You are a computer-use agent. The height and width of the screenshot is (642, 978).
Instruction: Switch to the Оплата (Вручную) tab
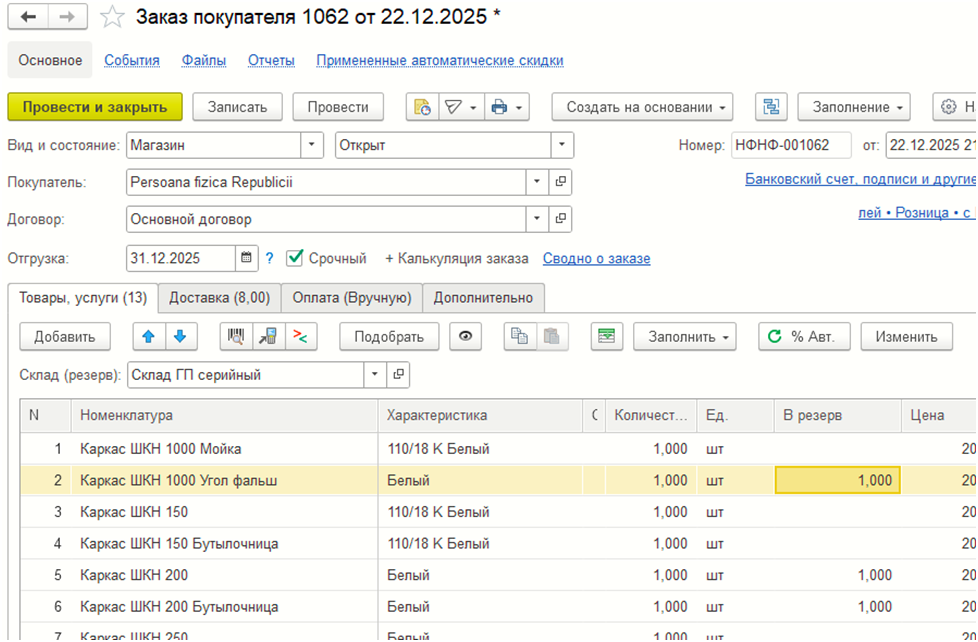[352, 298]
